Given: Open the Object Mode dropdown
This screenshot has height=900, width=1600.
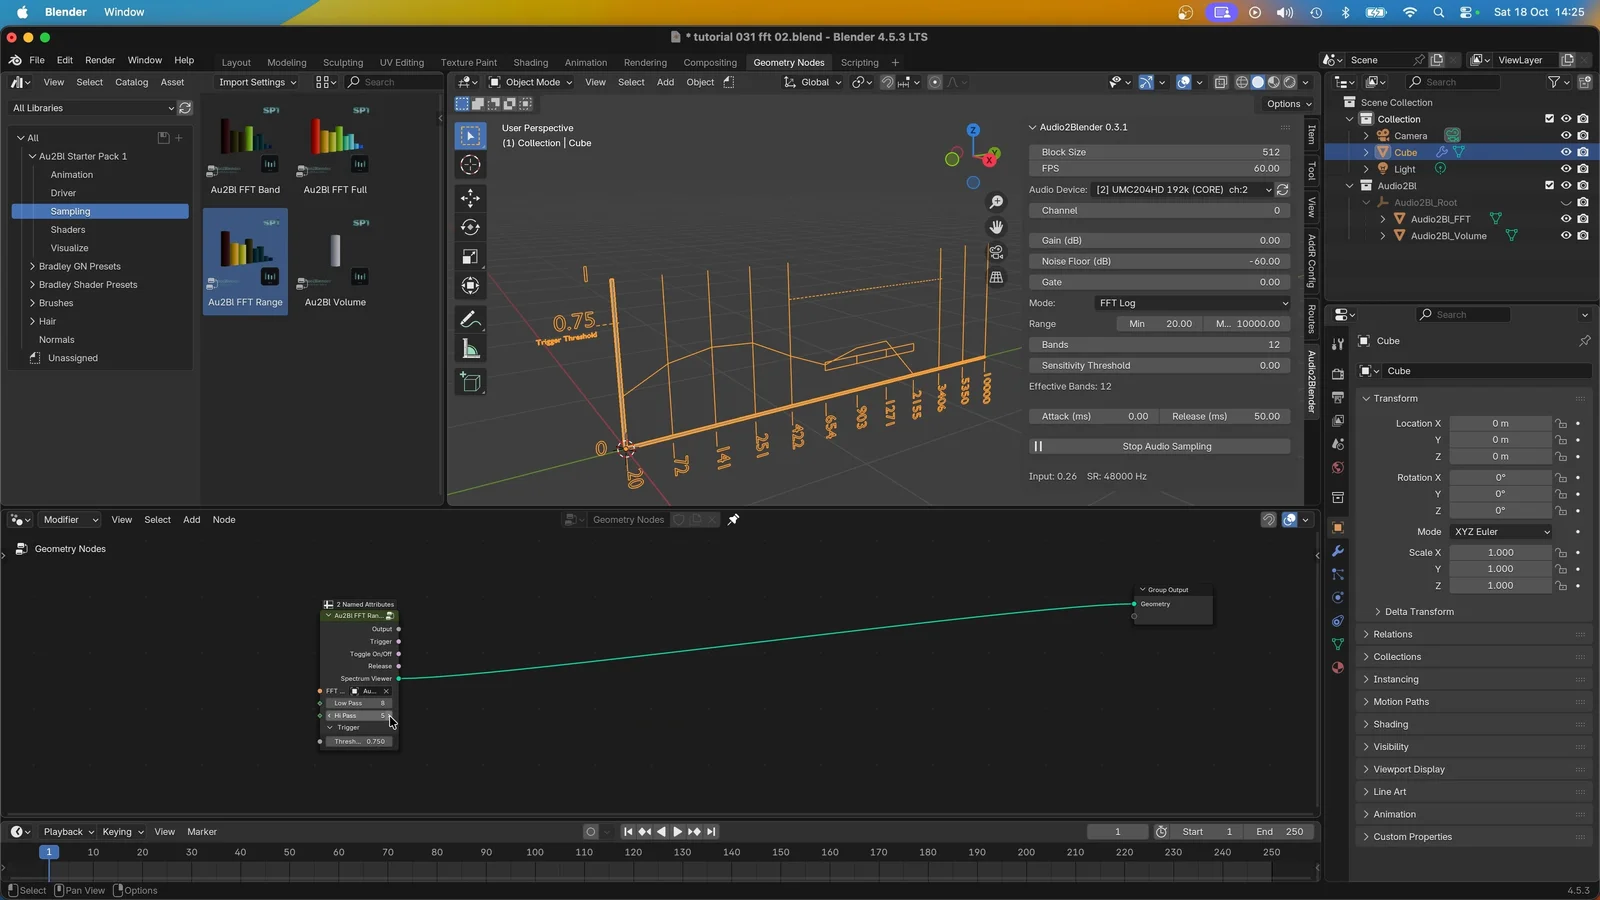Looking at the screenshot, I should tap(530, 82).
